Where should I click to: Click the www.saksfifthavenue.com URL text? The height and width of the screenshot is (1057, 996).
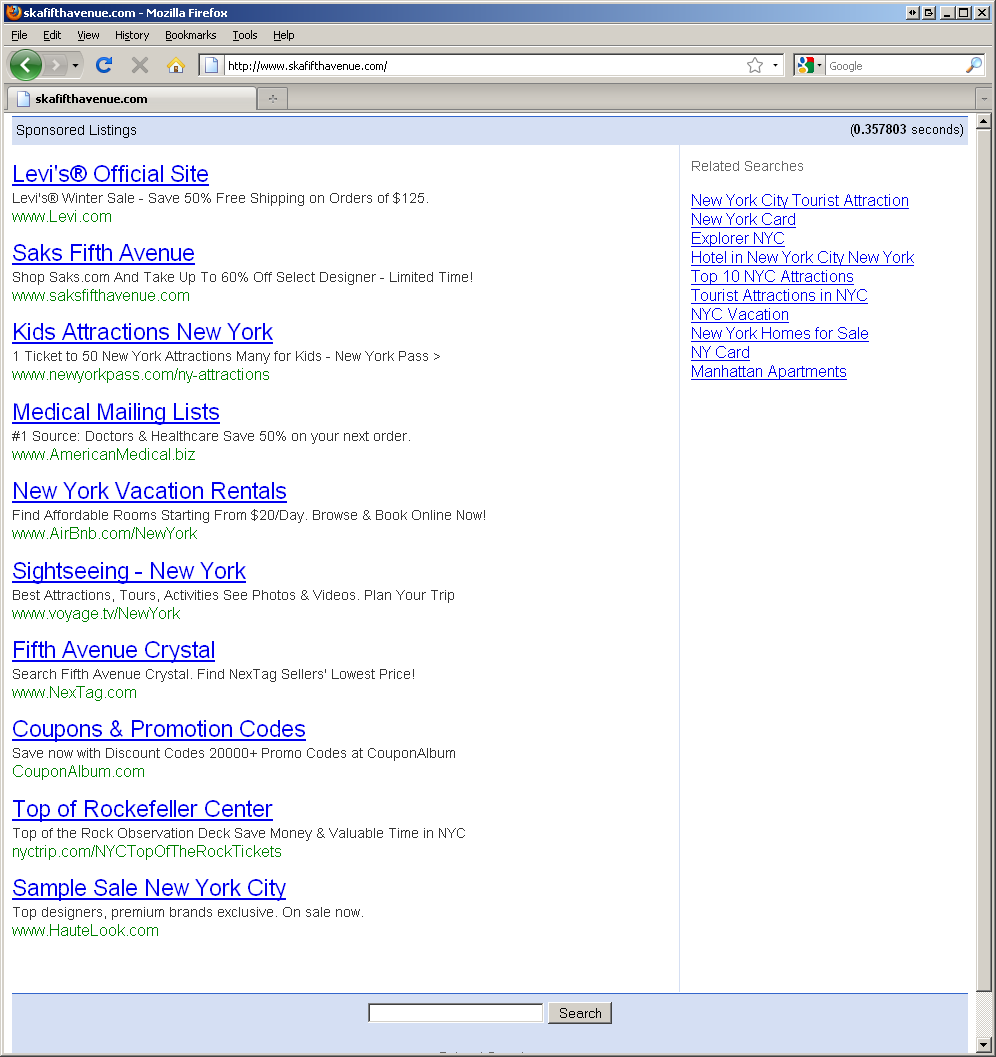(101, 295)
